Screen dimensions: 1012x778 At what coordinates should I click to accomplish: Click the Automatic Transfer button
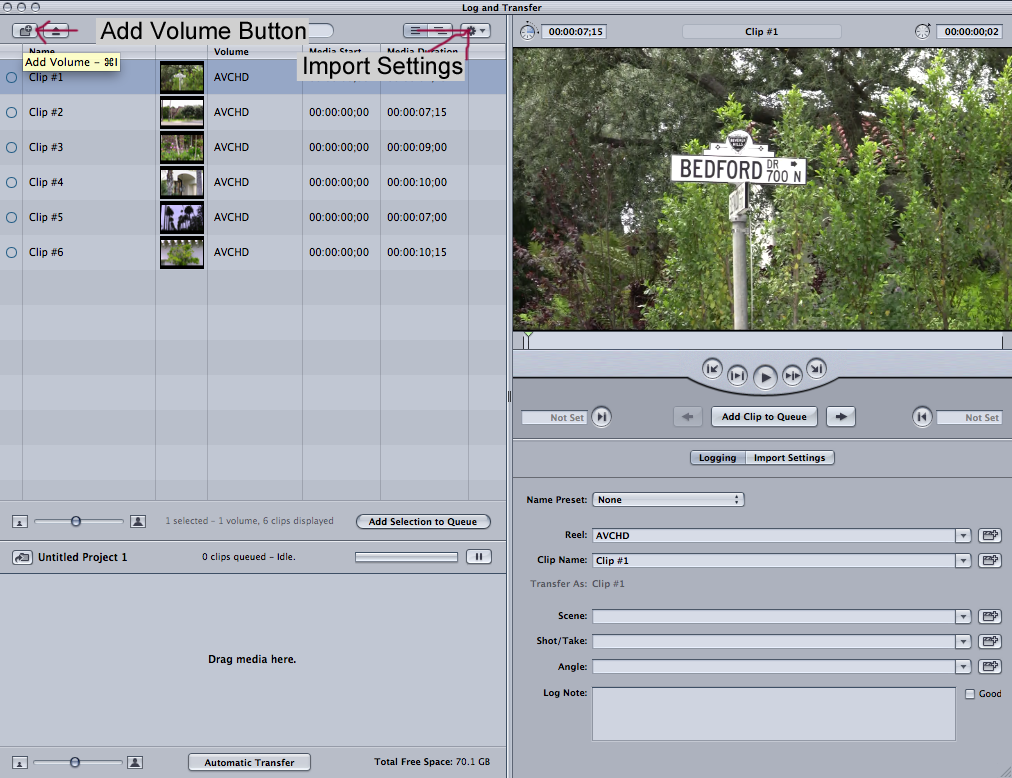(x=249, y=763)
